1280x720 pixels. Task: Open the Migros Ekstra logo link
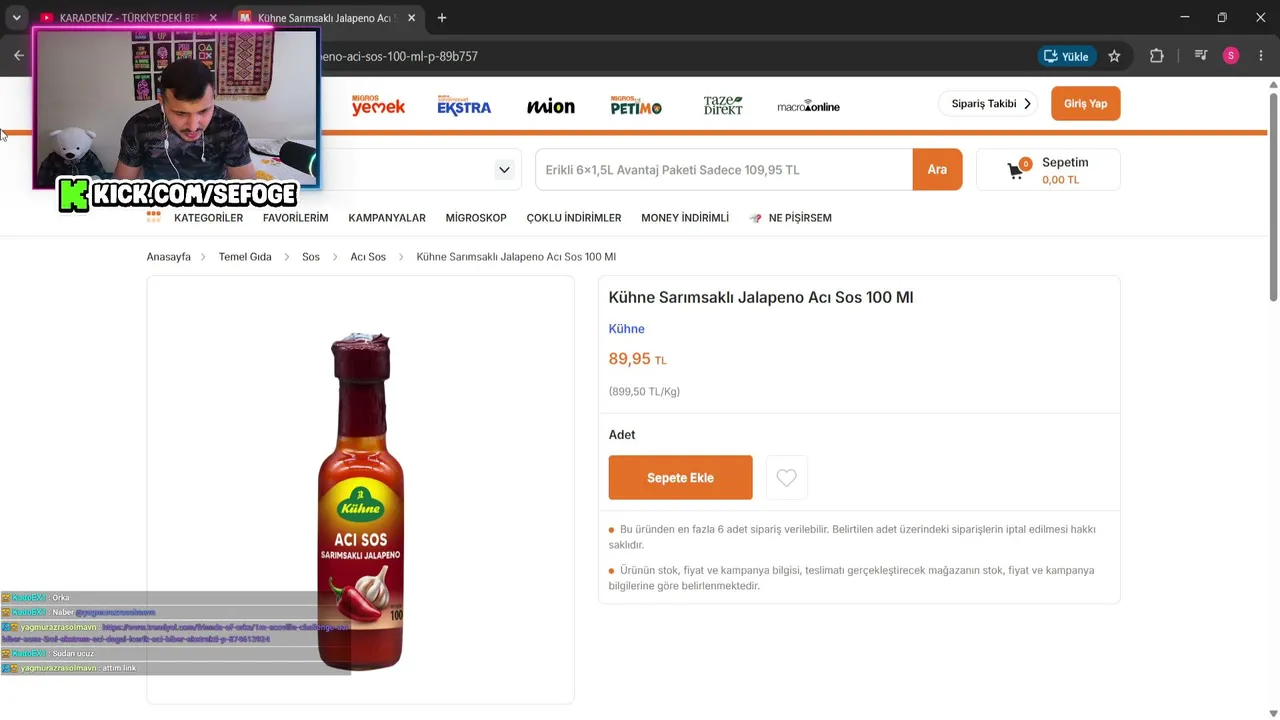(x=464, y=105)
